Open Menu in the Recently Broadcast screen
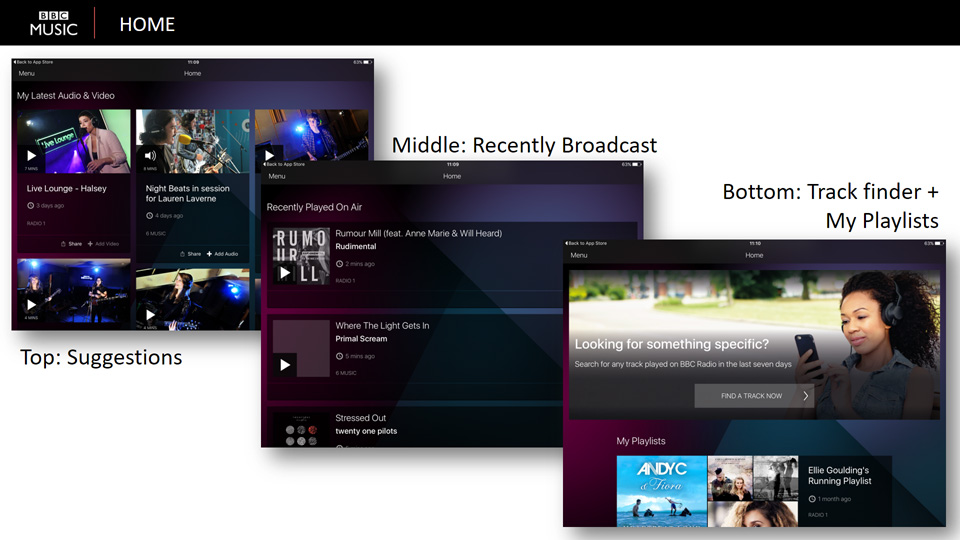The width and height of the screenshot is (960, 540). (x=277, y=176)
